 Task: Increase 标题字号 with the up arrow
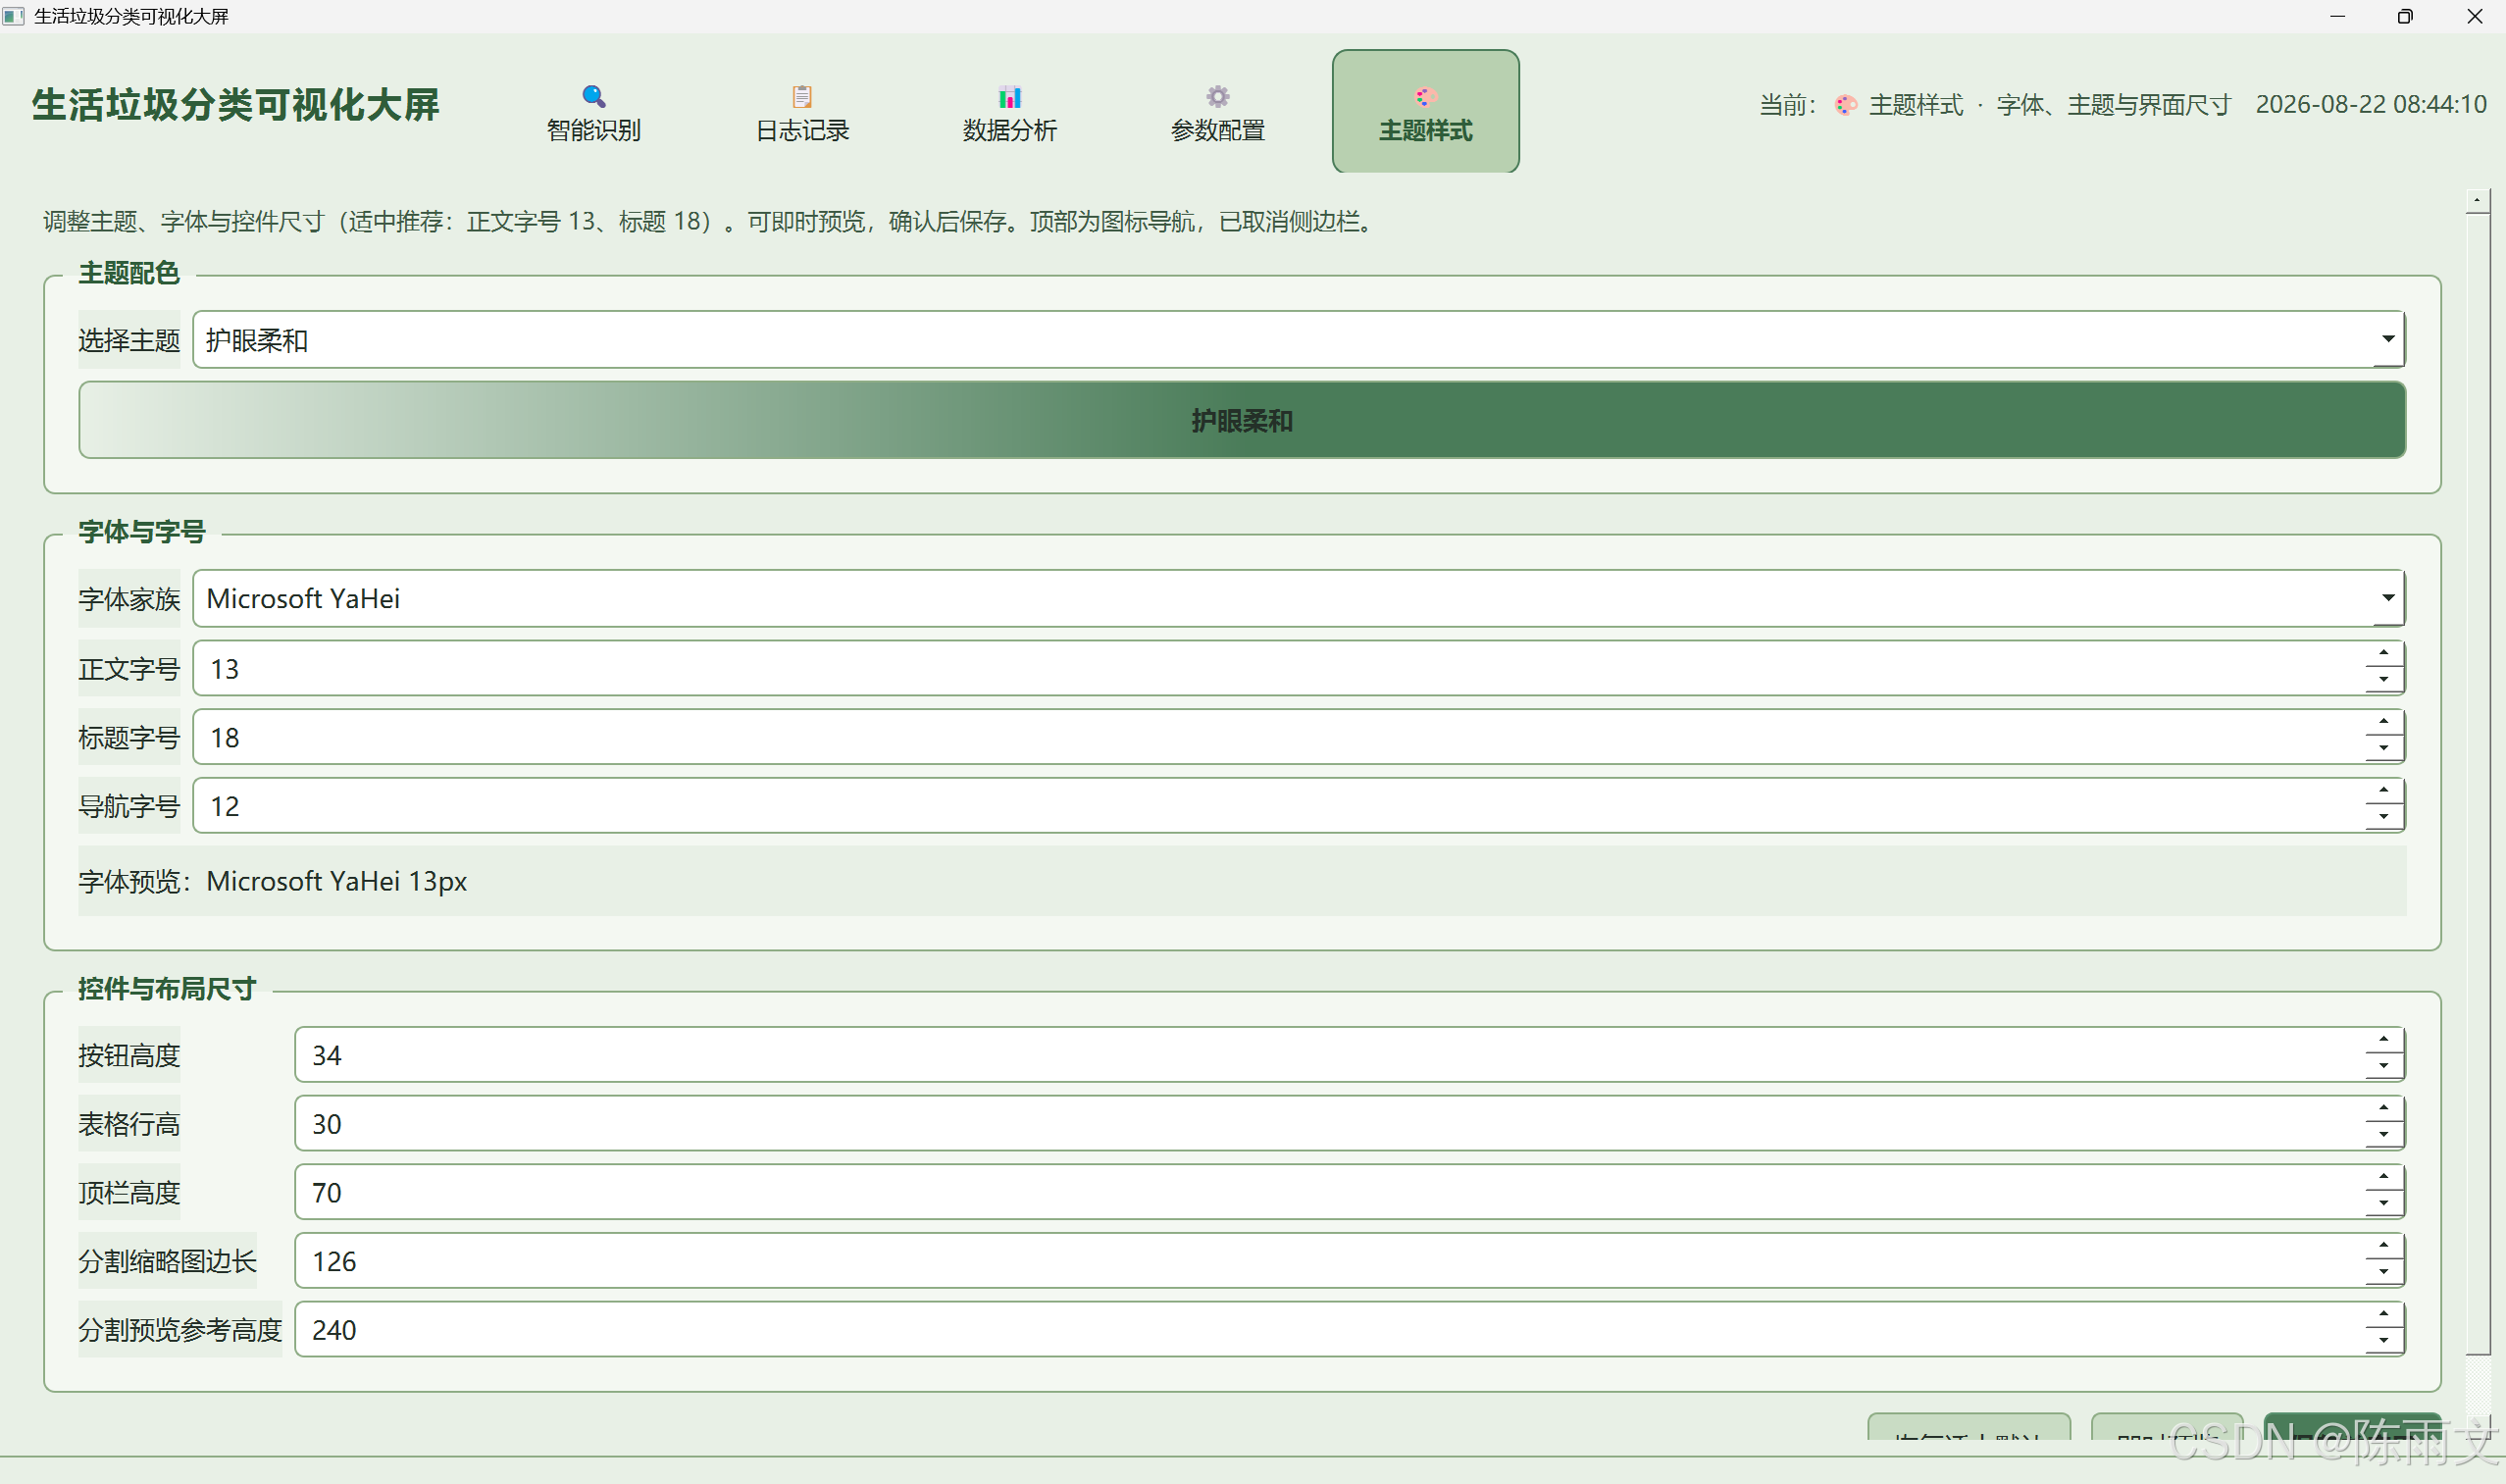[2383, 723]
